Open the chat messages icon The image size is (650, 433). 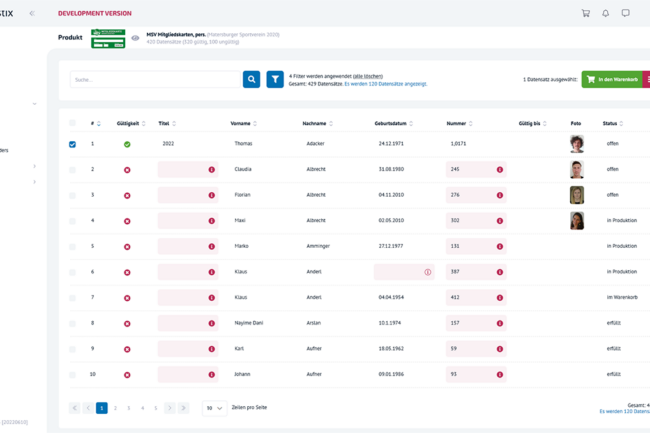(625, 13)
